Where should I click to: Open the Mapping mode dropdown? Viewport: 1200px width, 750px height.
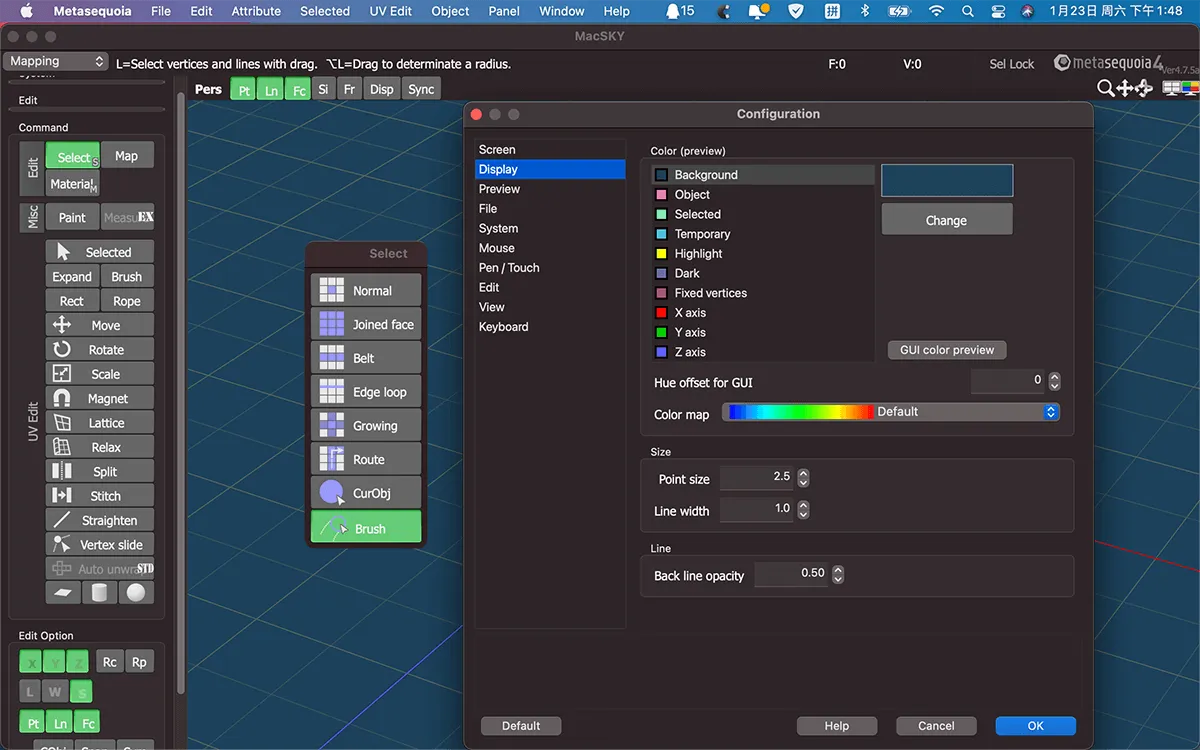pos(56,62)
